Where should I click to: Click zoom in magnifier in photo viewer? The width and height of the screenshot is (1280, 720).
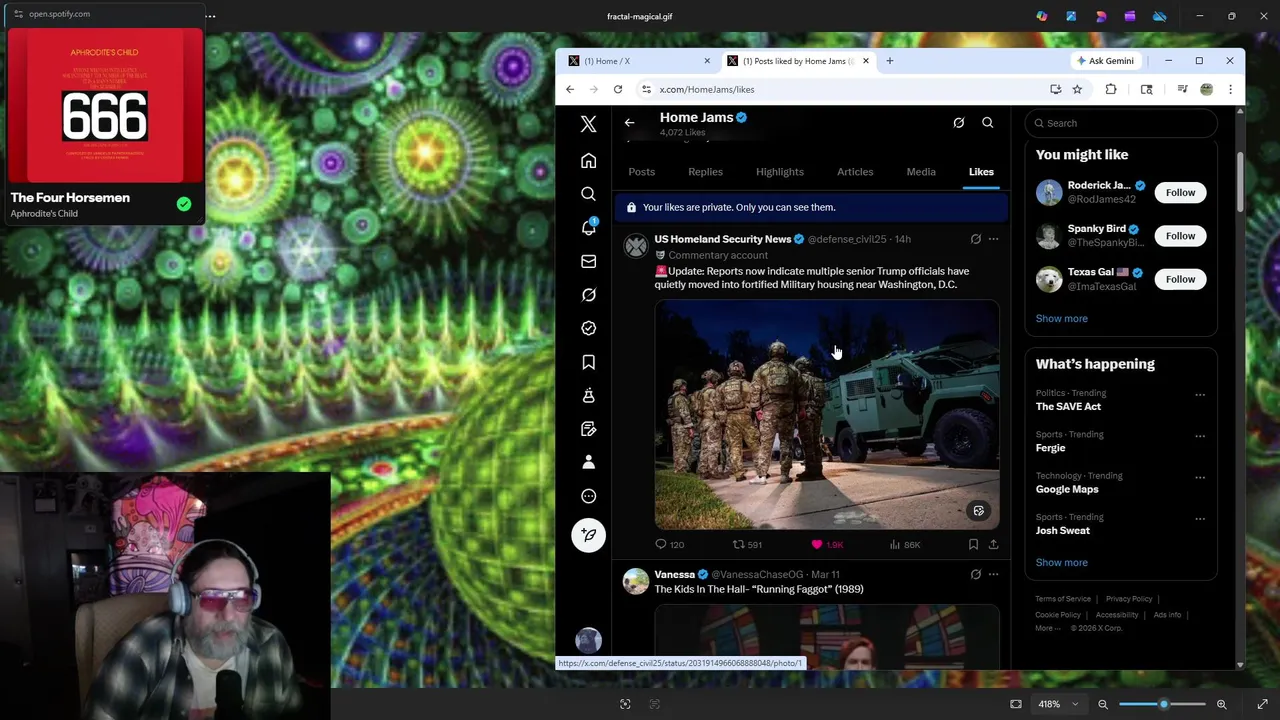[x=1221, y=704]
